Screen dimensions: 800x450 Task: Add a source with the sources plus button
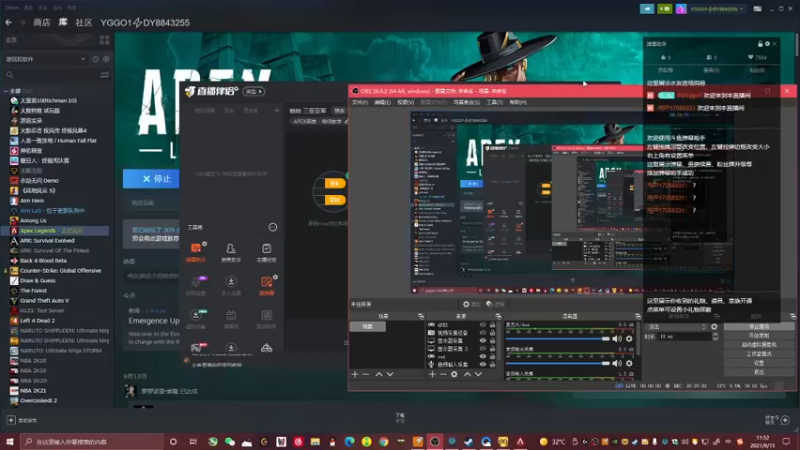tap(432, 374)
